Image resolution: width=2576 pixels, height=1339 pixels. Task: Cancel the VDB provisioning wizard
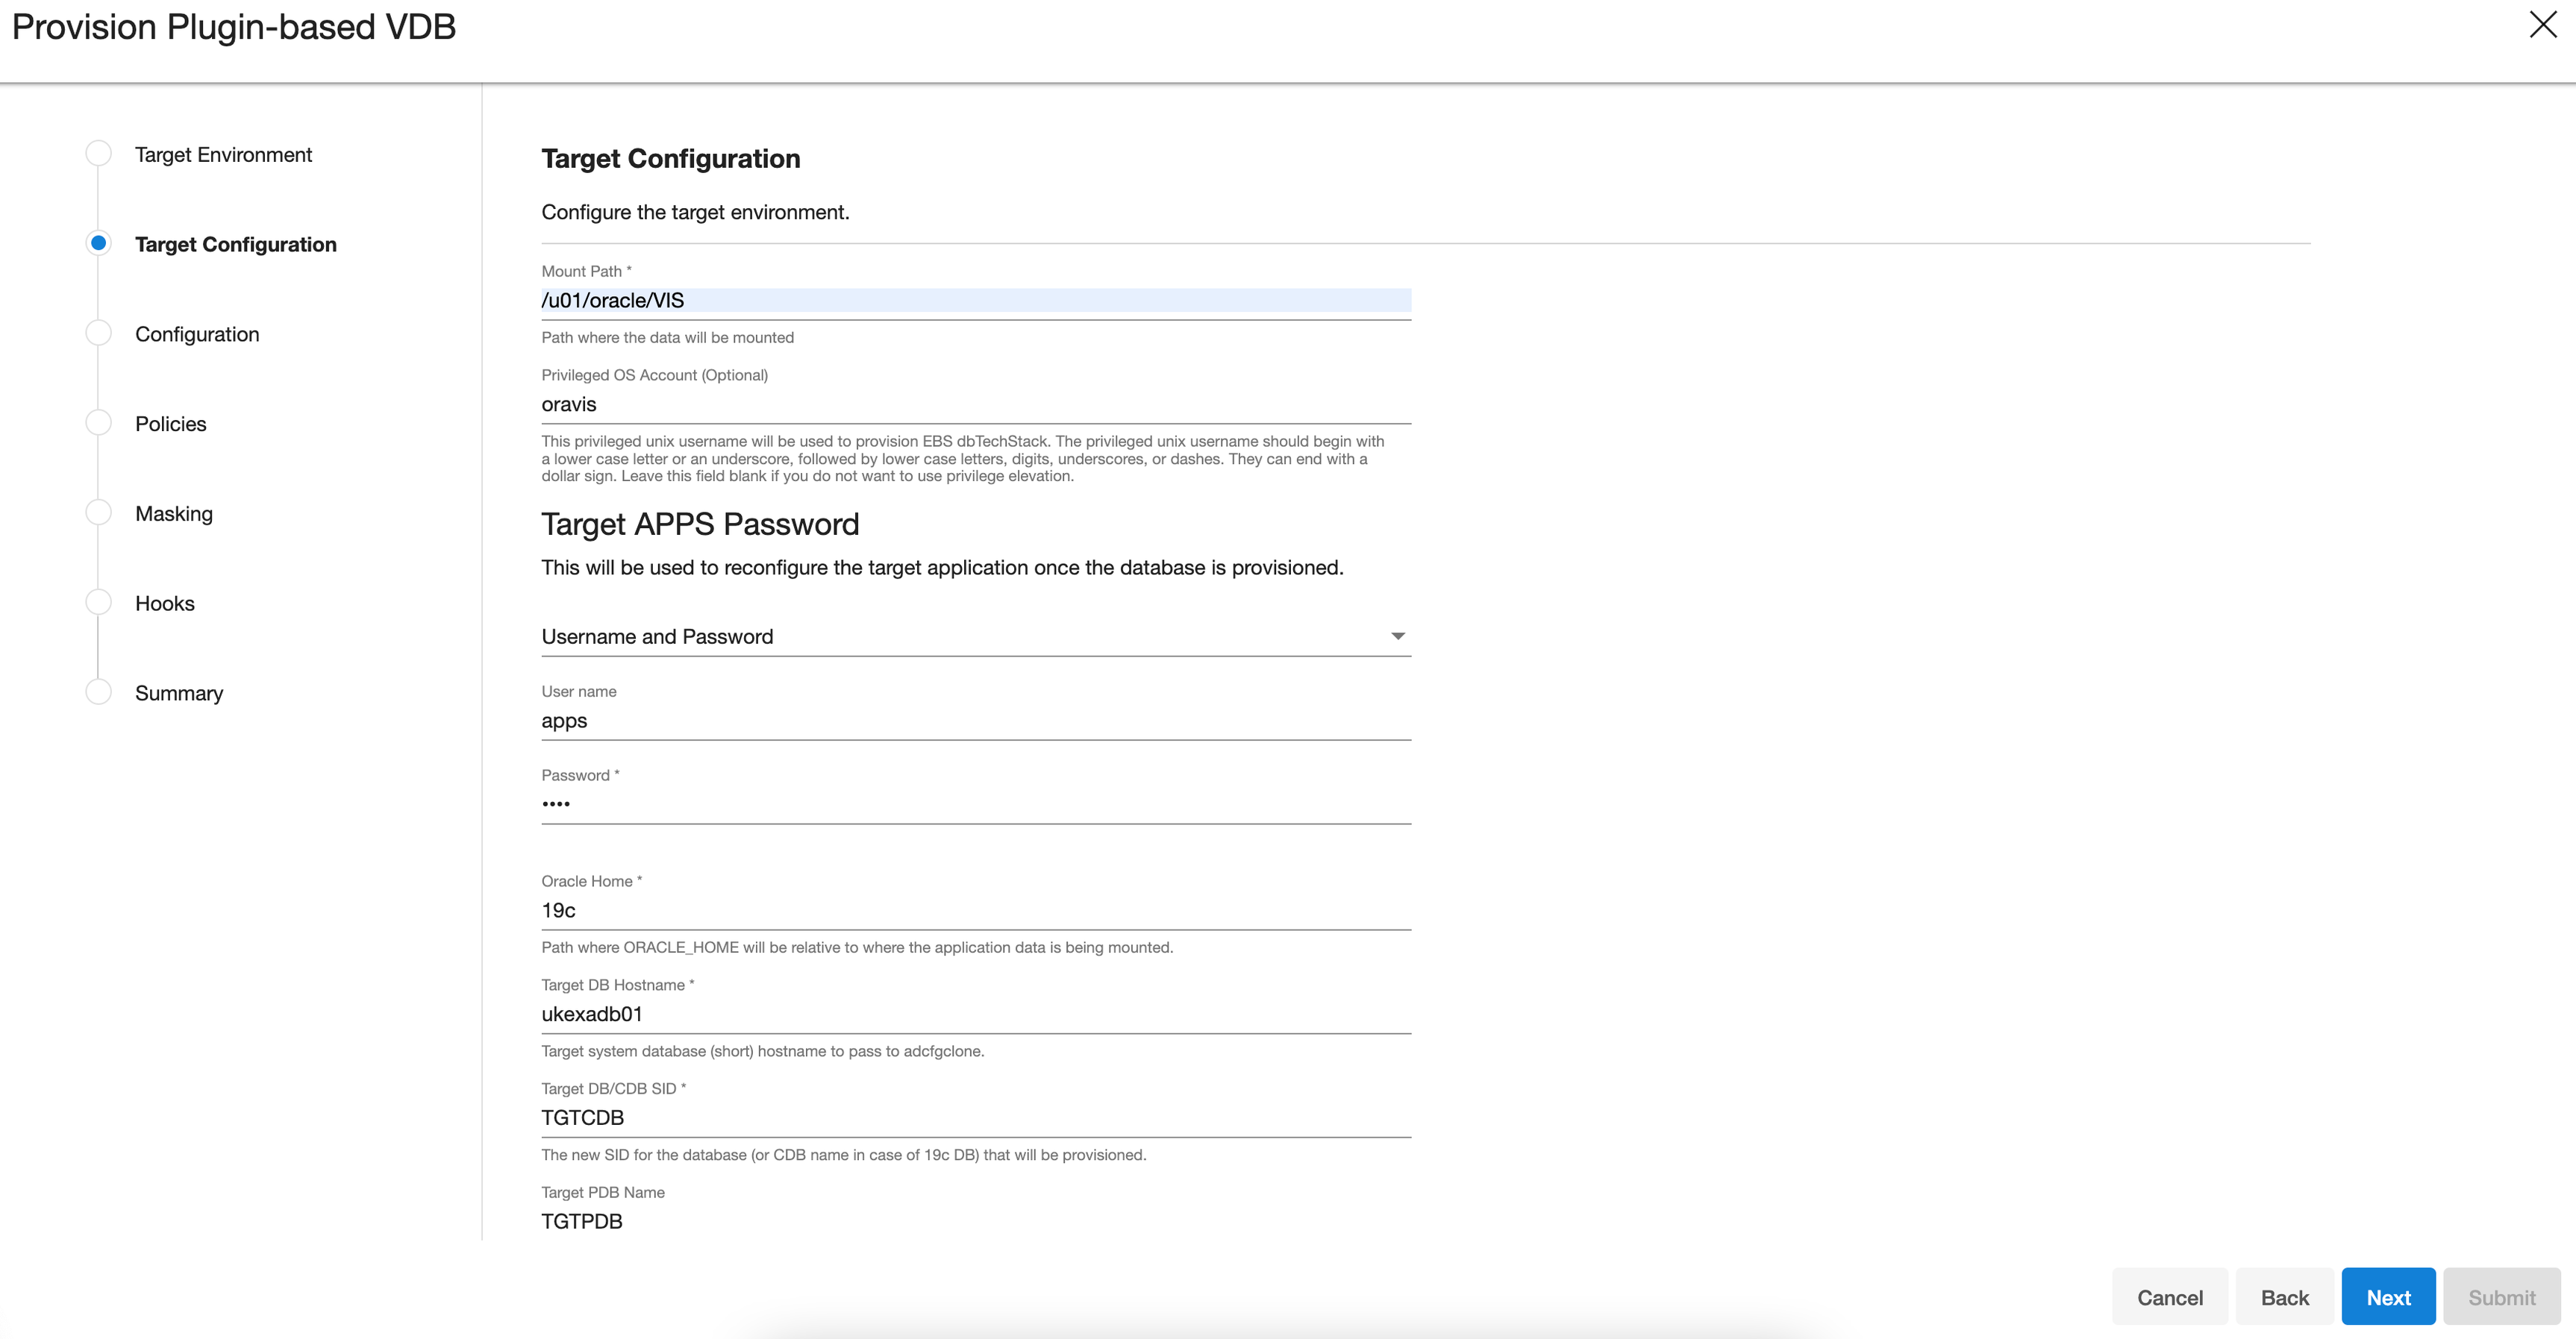(2169, 1297)
